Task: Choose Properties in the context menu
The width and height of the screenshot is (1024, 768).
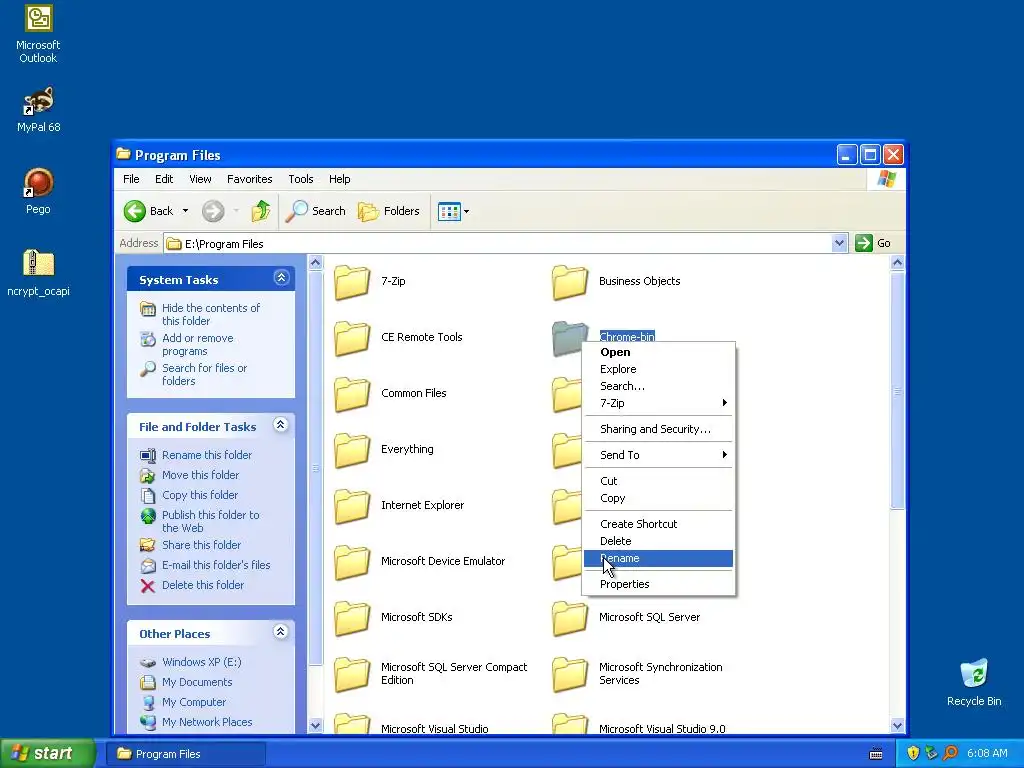Action: point(658,584)
